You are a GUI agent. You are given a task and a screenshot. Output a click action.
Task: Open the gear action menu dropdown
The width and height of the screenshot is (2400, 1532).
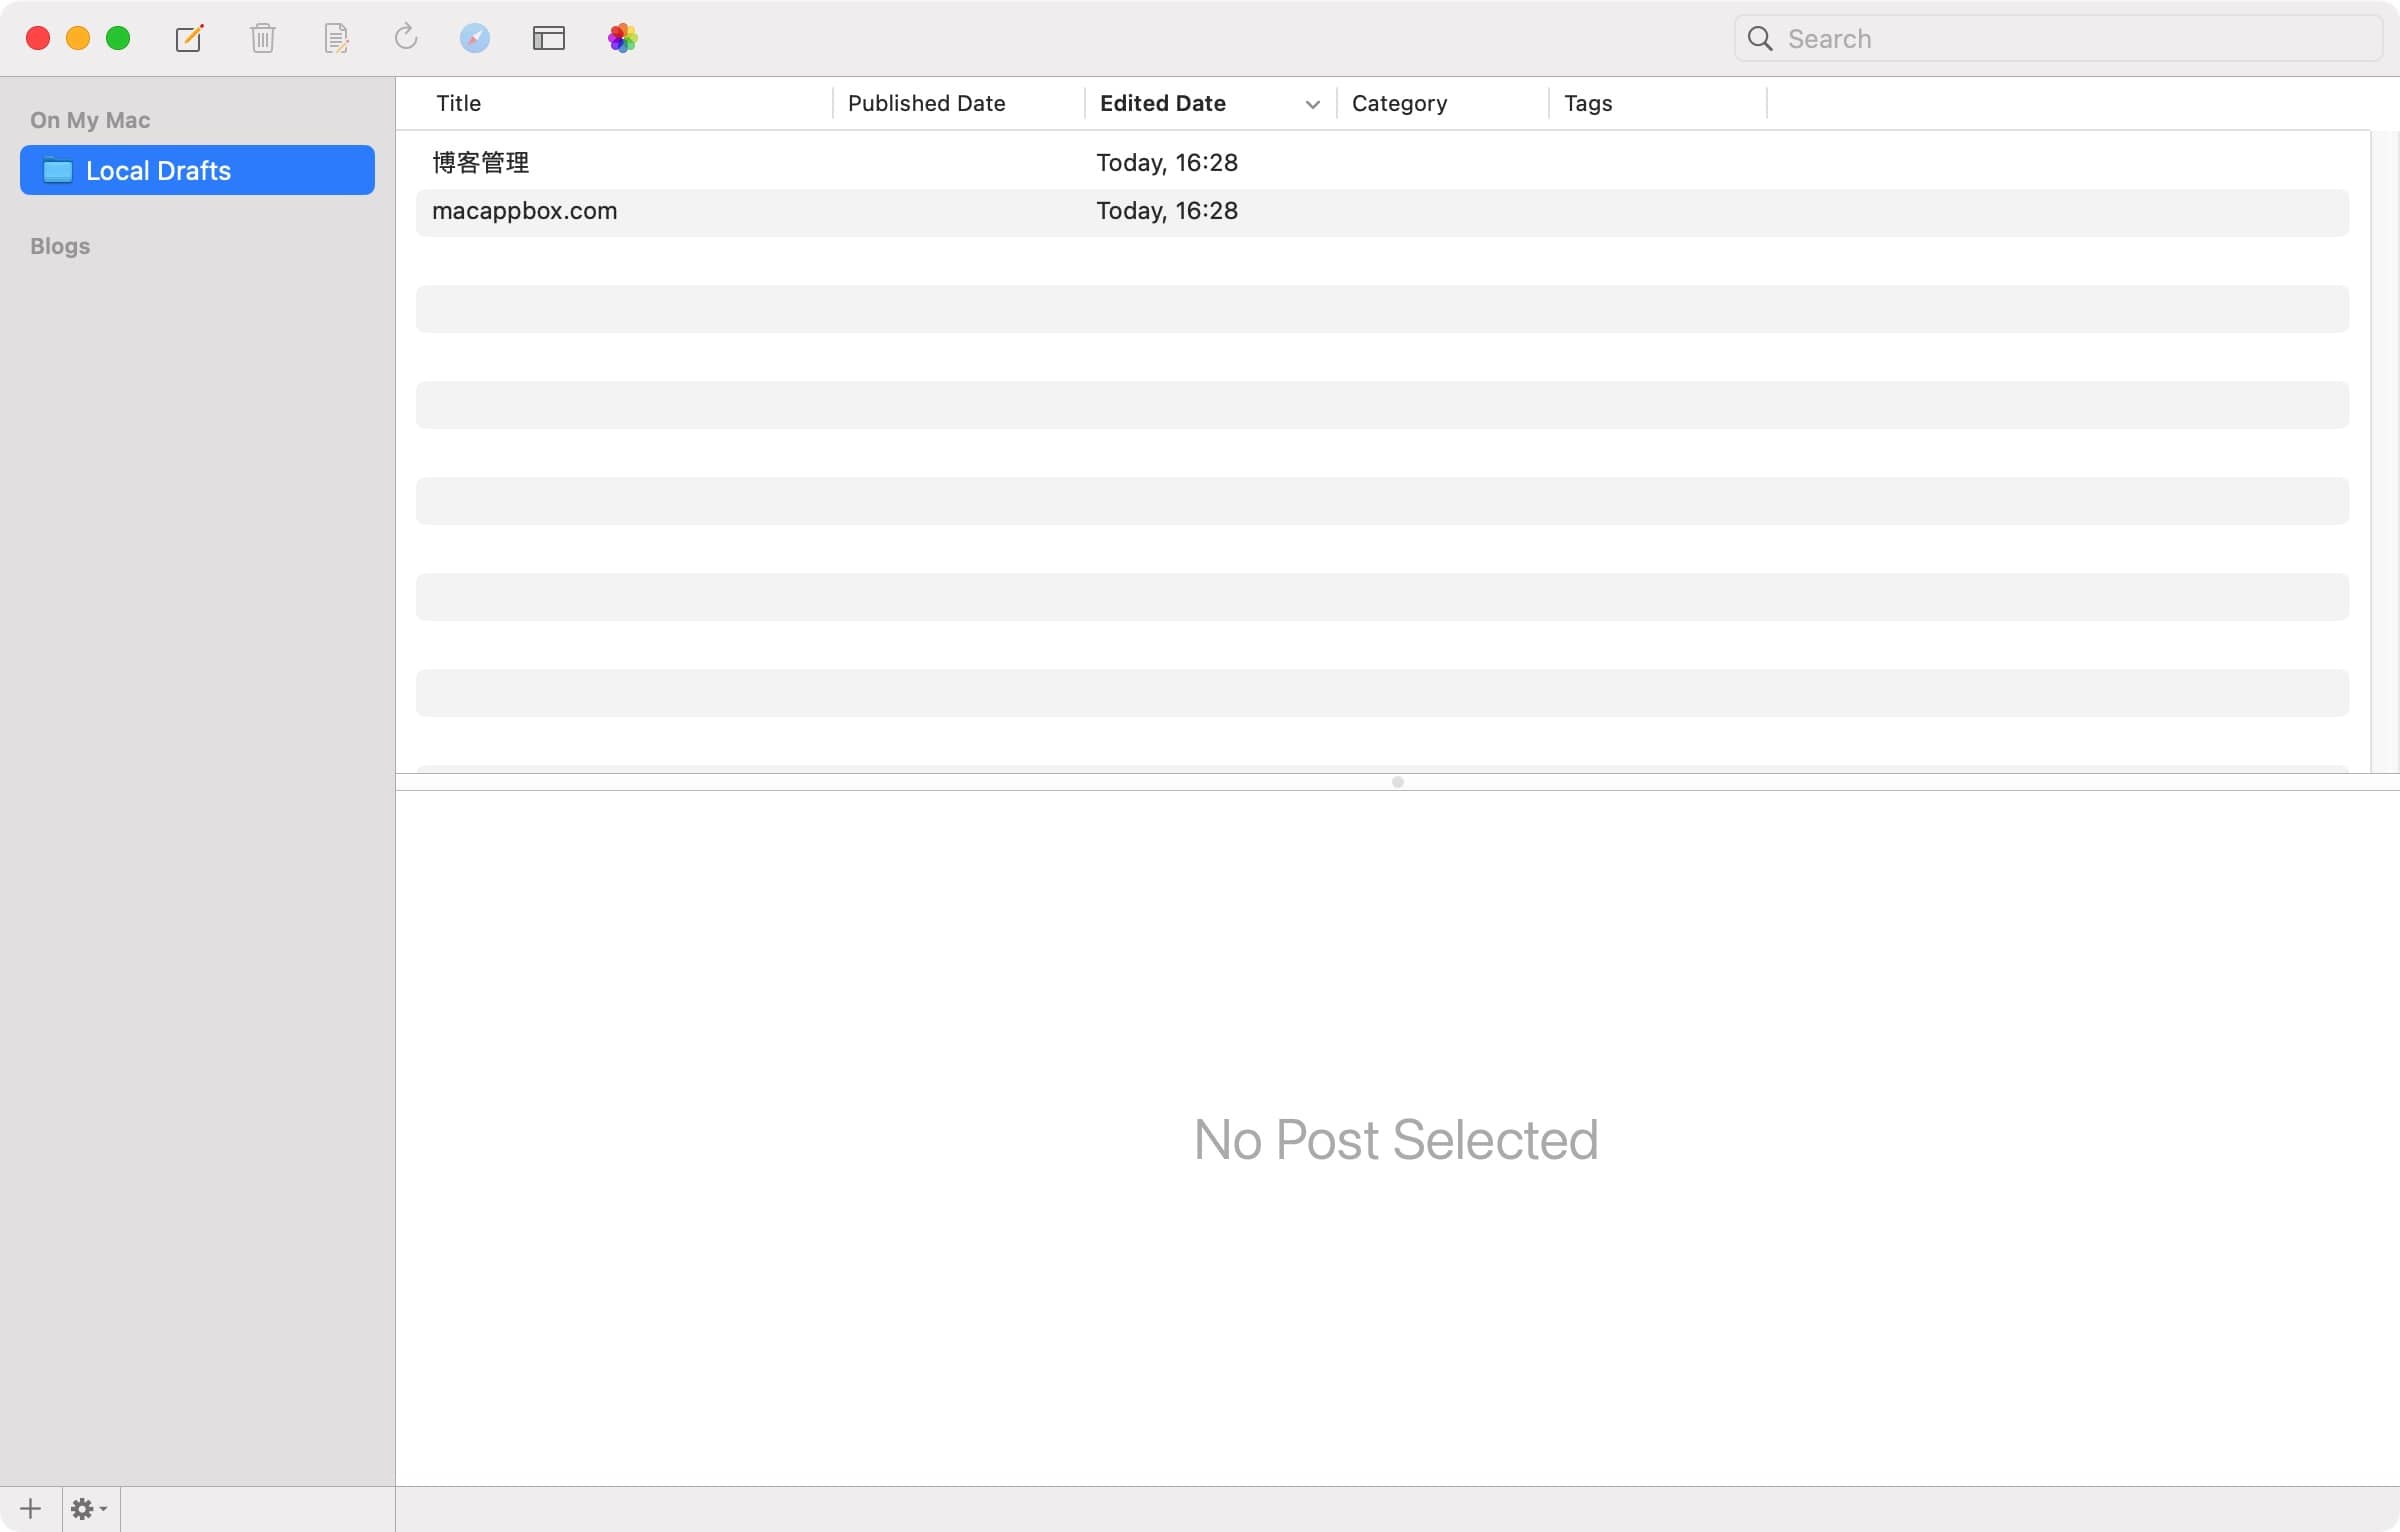point(90,1508)
